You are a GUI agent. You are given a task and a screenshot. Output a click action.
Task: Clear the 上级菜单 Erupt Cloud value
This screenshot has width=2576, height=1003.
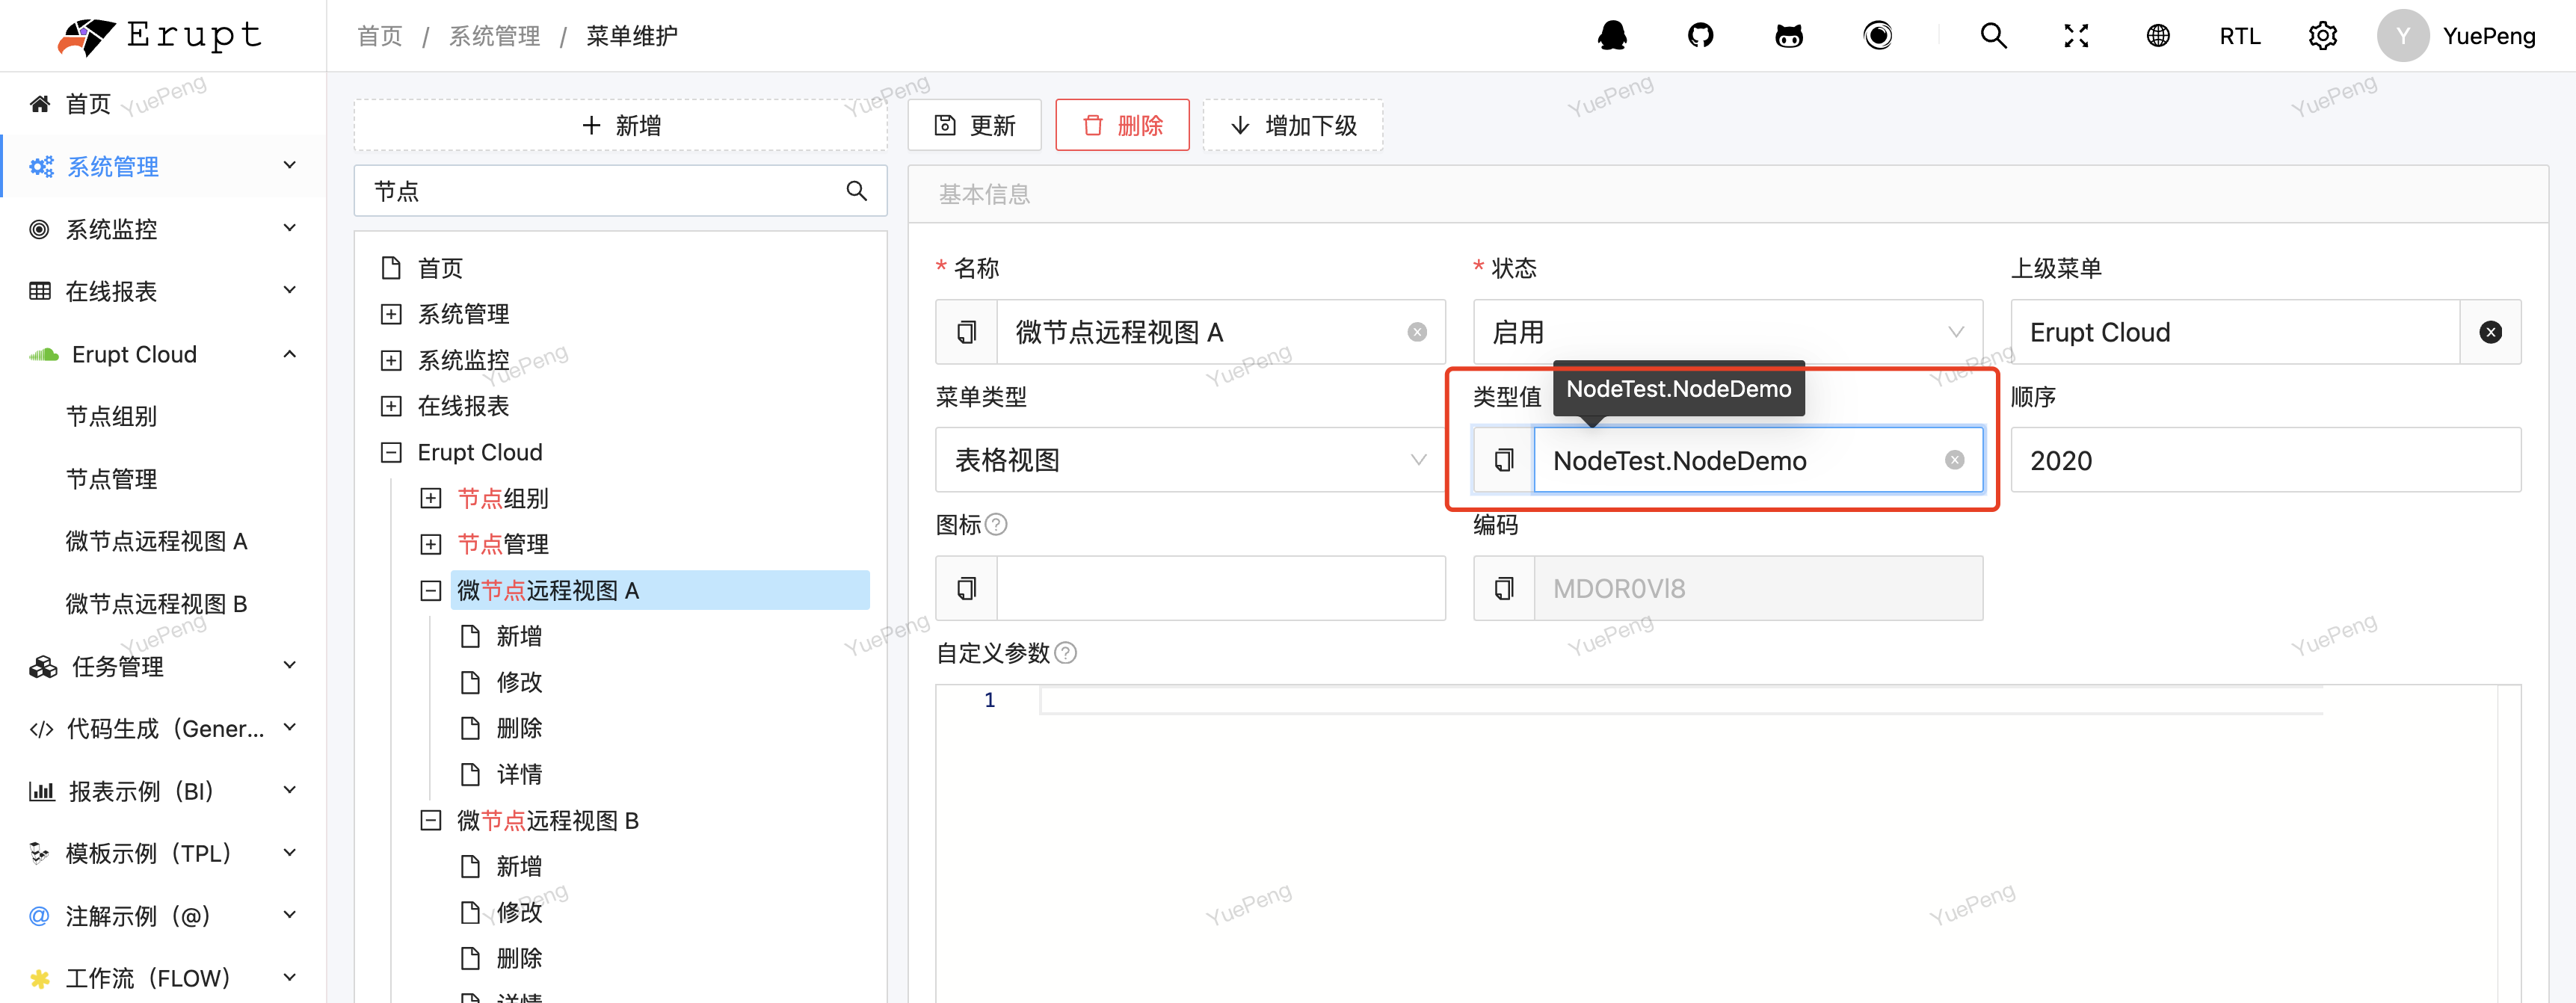tap(2490, 332)
